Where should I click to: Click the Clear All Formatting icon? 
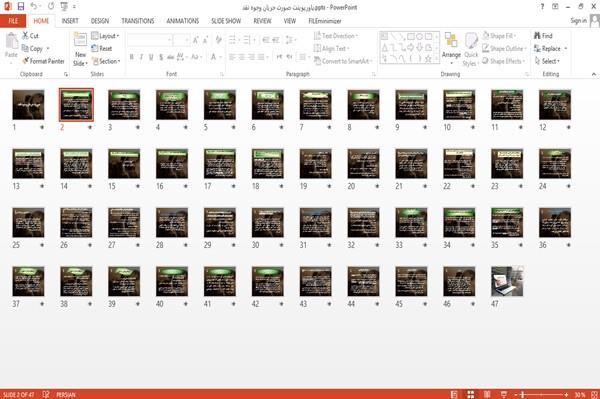click(218, 40)
